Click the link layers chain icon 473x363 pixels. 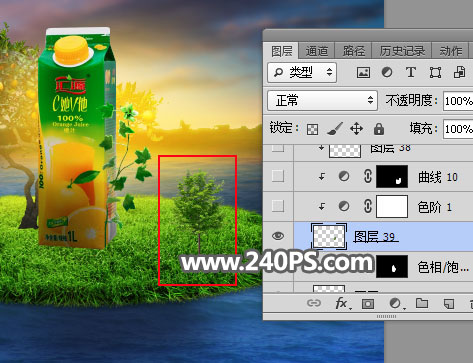click(314, 303)
